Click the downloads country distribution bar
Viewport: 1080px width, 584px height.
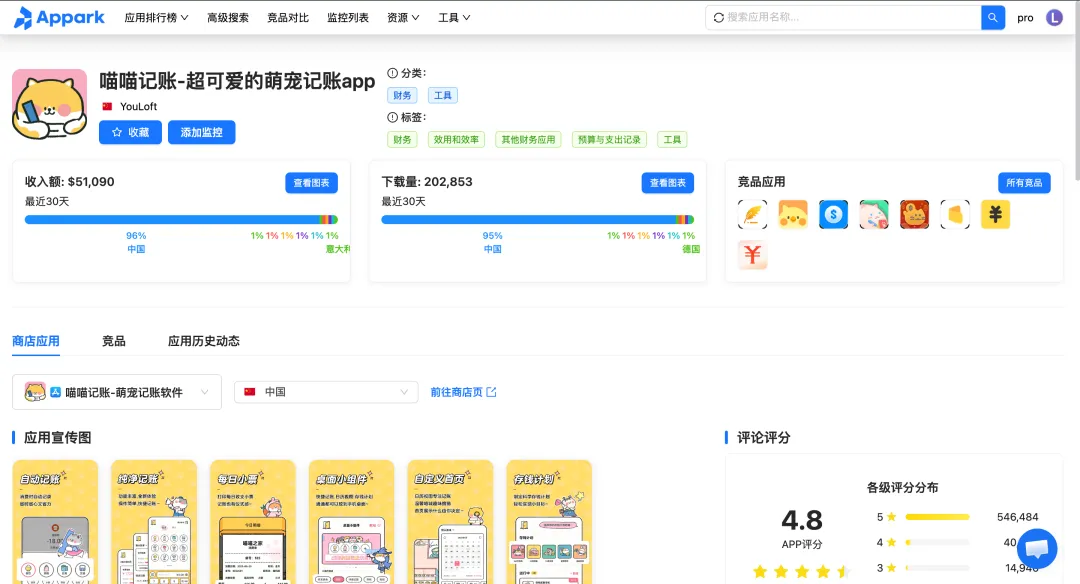tap(538, 220)
